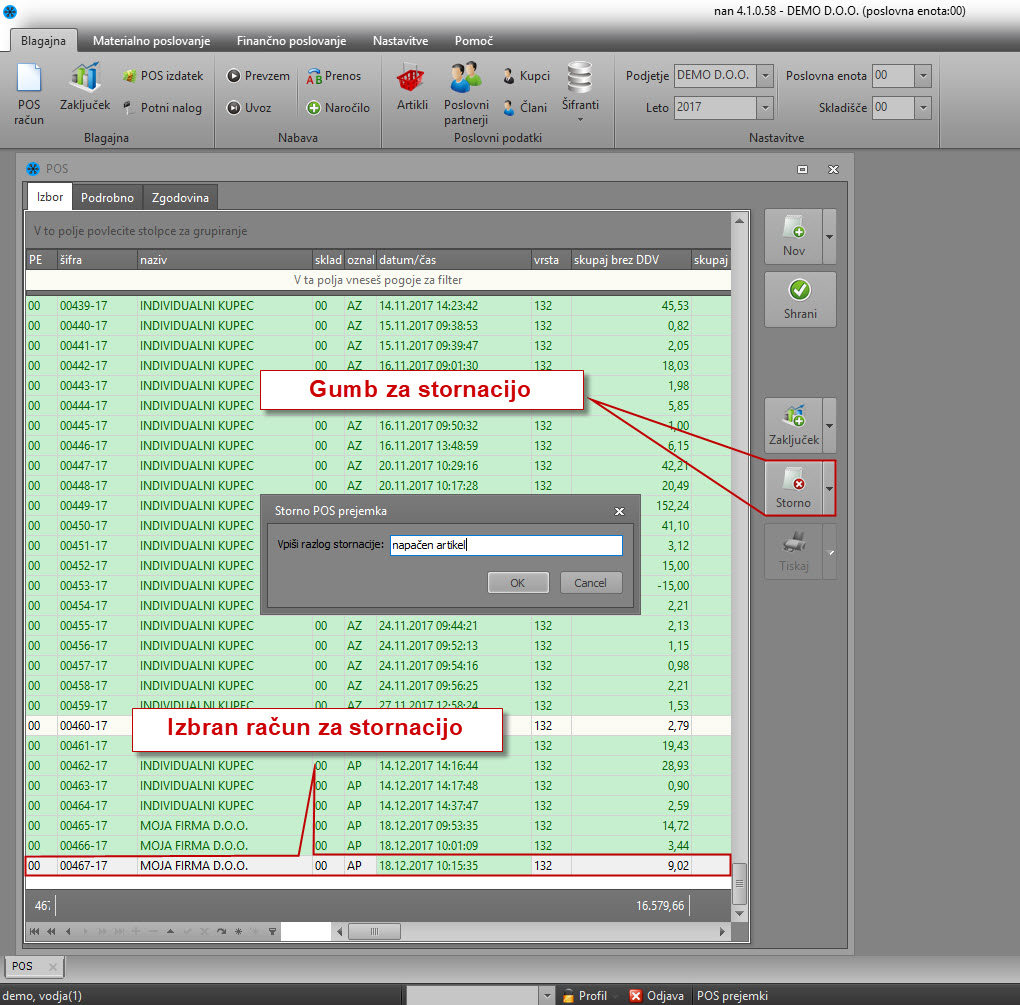Click the Nov button in POS side panel
The width and height of the screenshot is (1020, 1005).
pos(793,236)
